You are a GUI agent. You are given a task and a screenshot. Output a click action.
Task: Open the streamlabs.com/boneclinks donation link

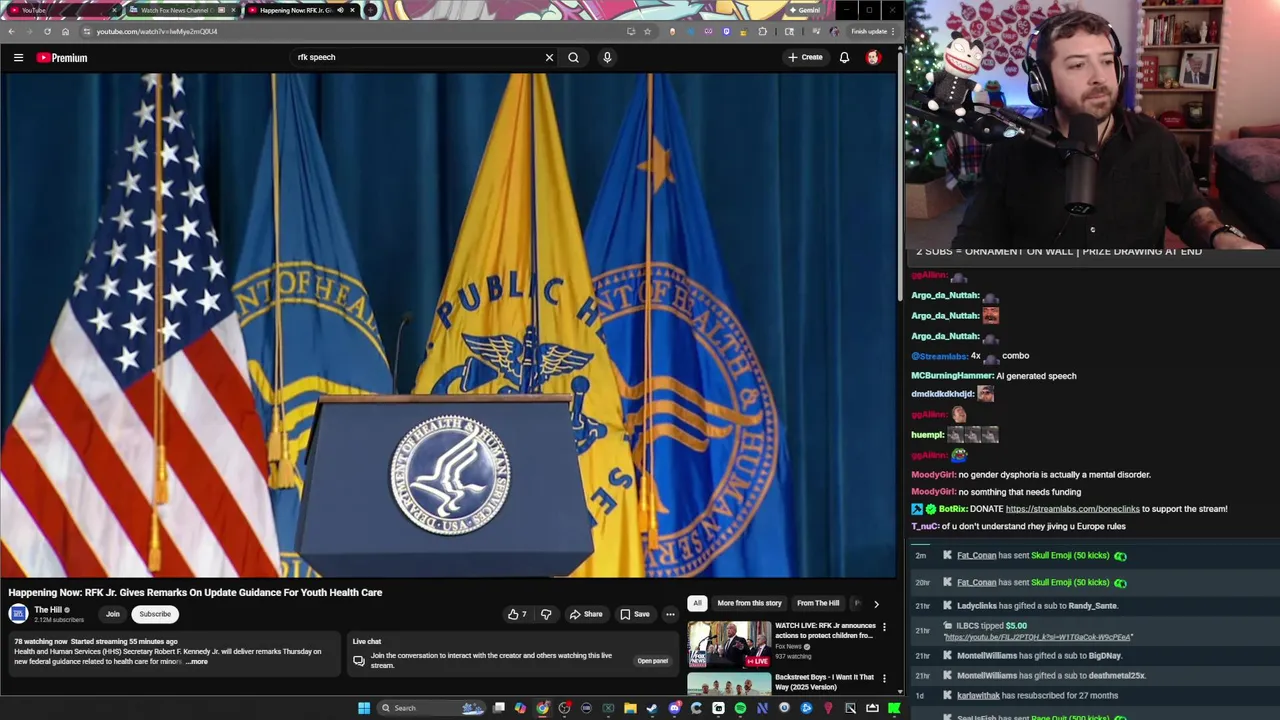(1072, 509)
